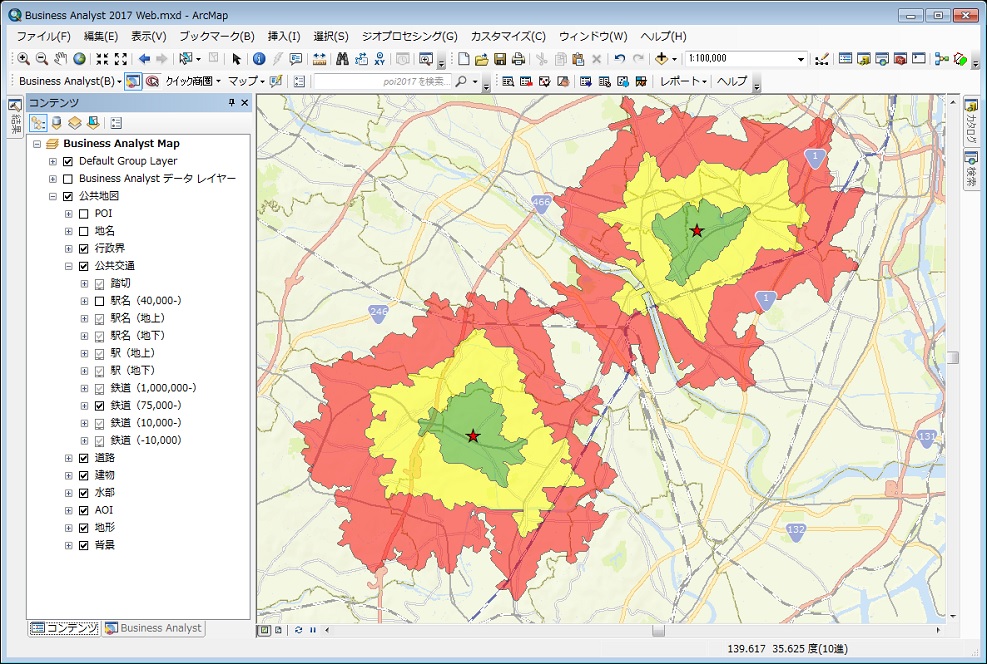
Task: Open the Editor toolbar icon
Action: 821,59
